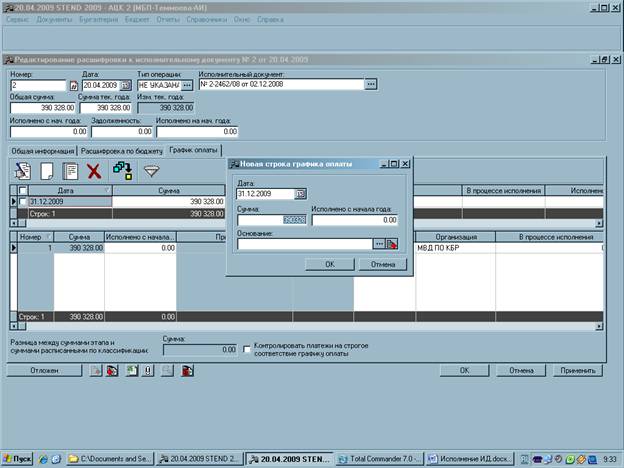
Task: Click OK in the Новая строка dialog
Action: [329, 264]
